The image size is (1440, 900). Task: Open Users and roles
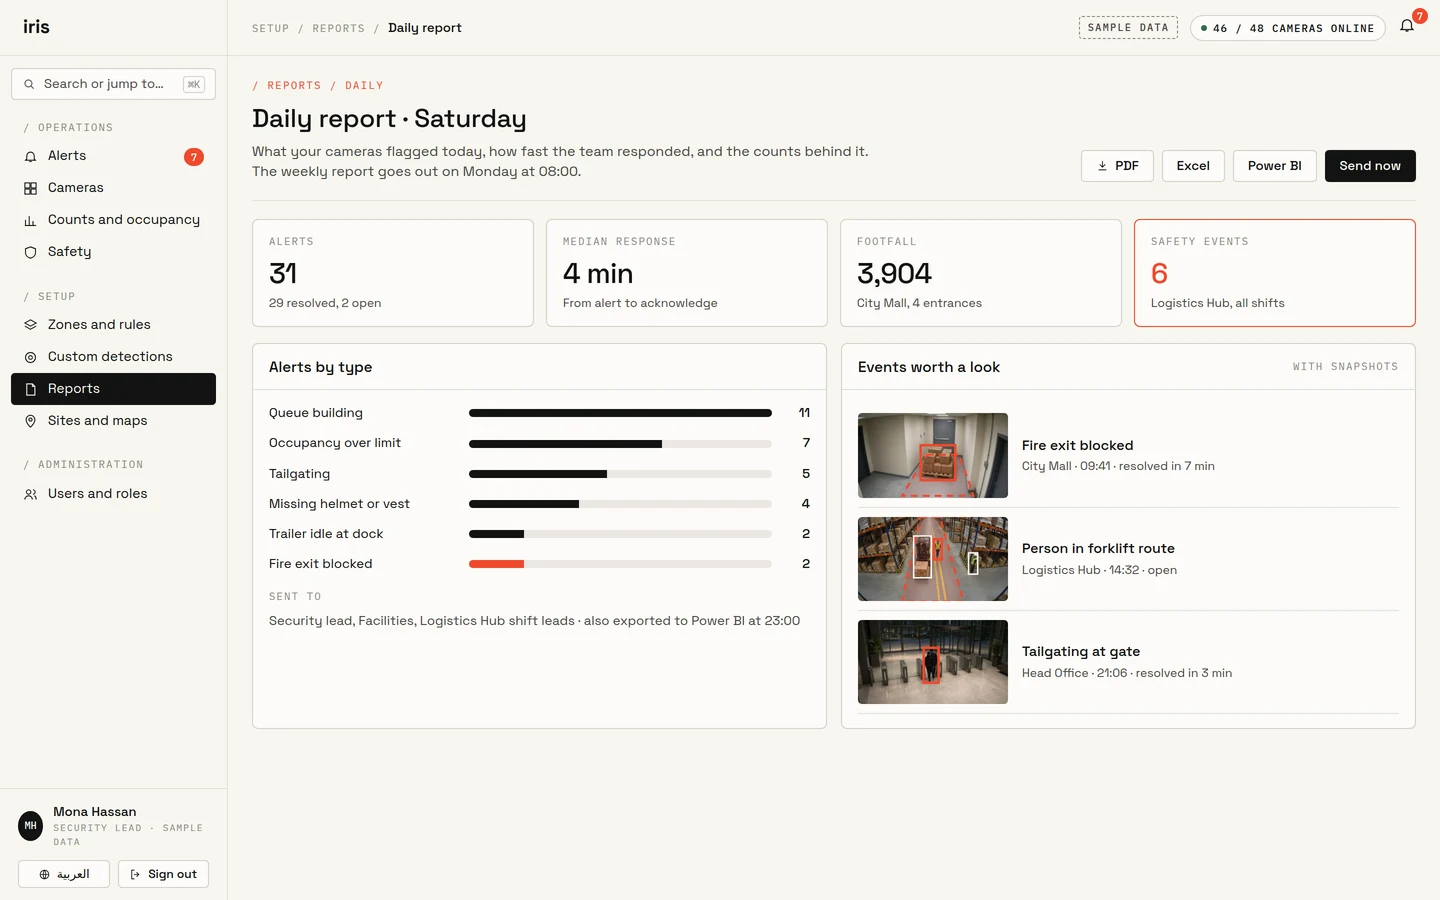click(113, 494)
